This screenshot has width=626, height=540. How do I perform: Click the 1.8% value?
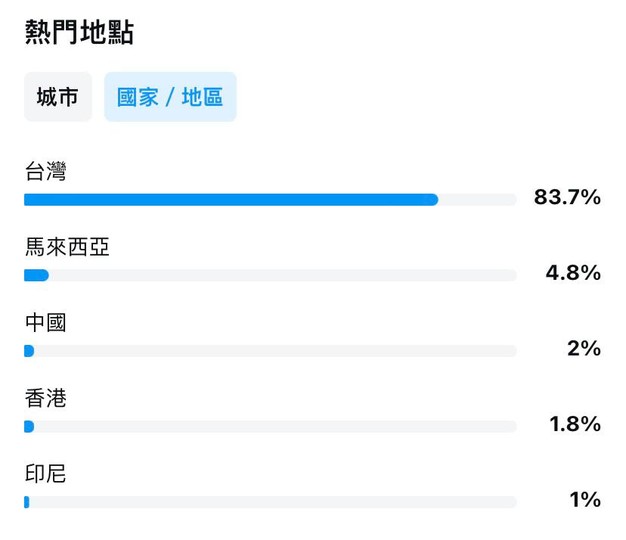pyautogui.click(x=575, y=424)
